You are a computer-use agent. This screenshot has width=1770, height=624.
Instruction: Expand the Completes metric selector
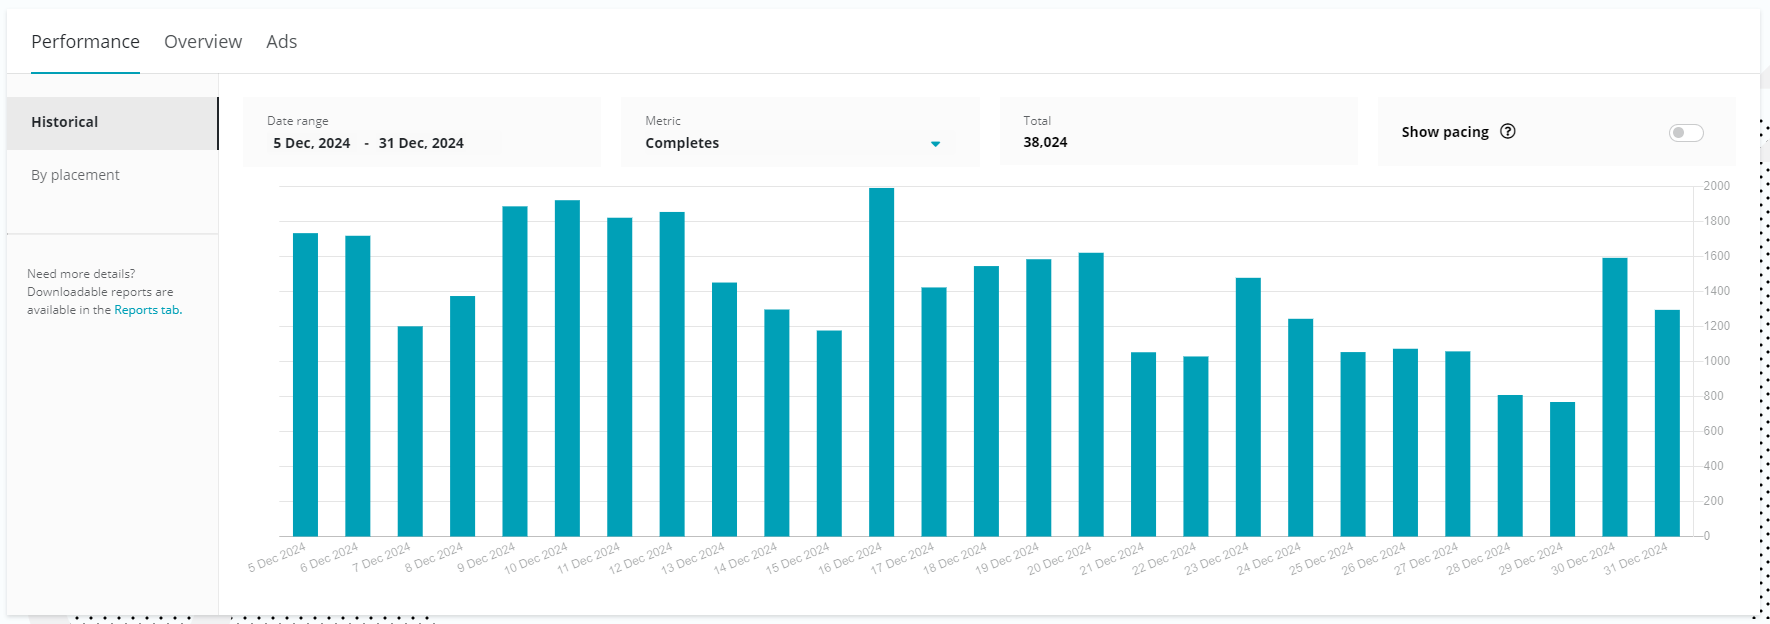(x=682, y=143)
